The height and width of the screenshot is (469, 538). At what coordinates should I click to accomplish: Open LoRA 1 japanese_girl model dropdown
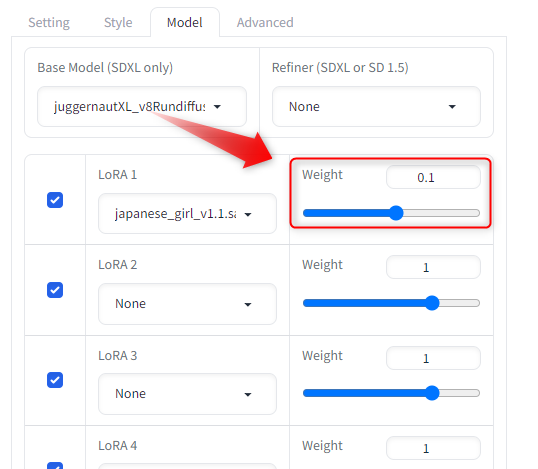(x=187, y=214)
